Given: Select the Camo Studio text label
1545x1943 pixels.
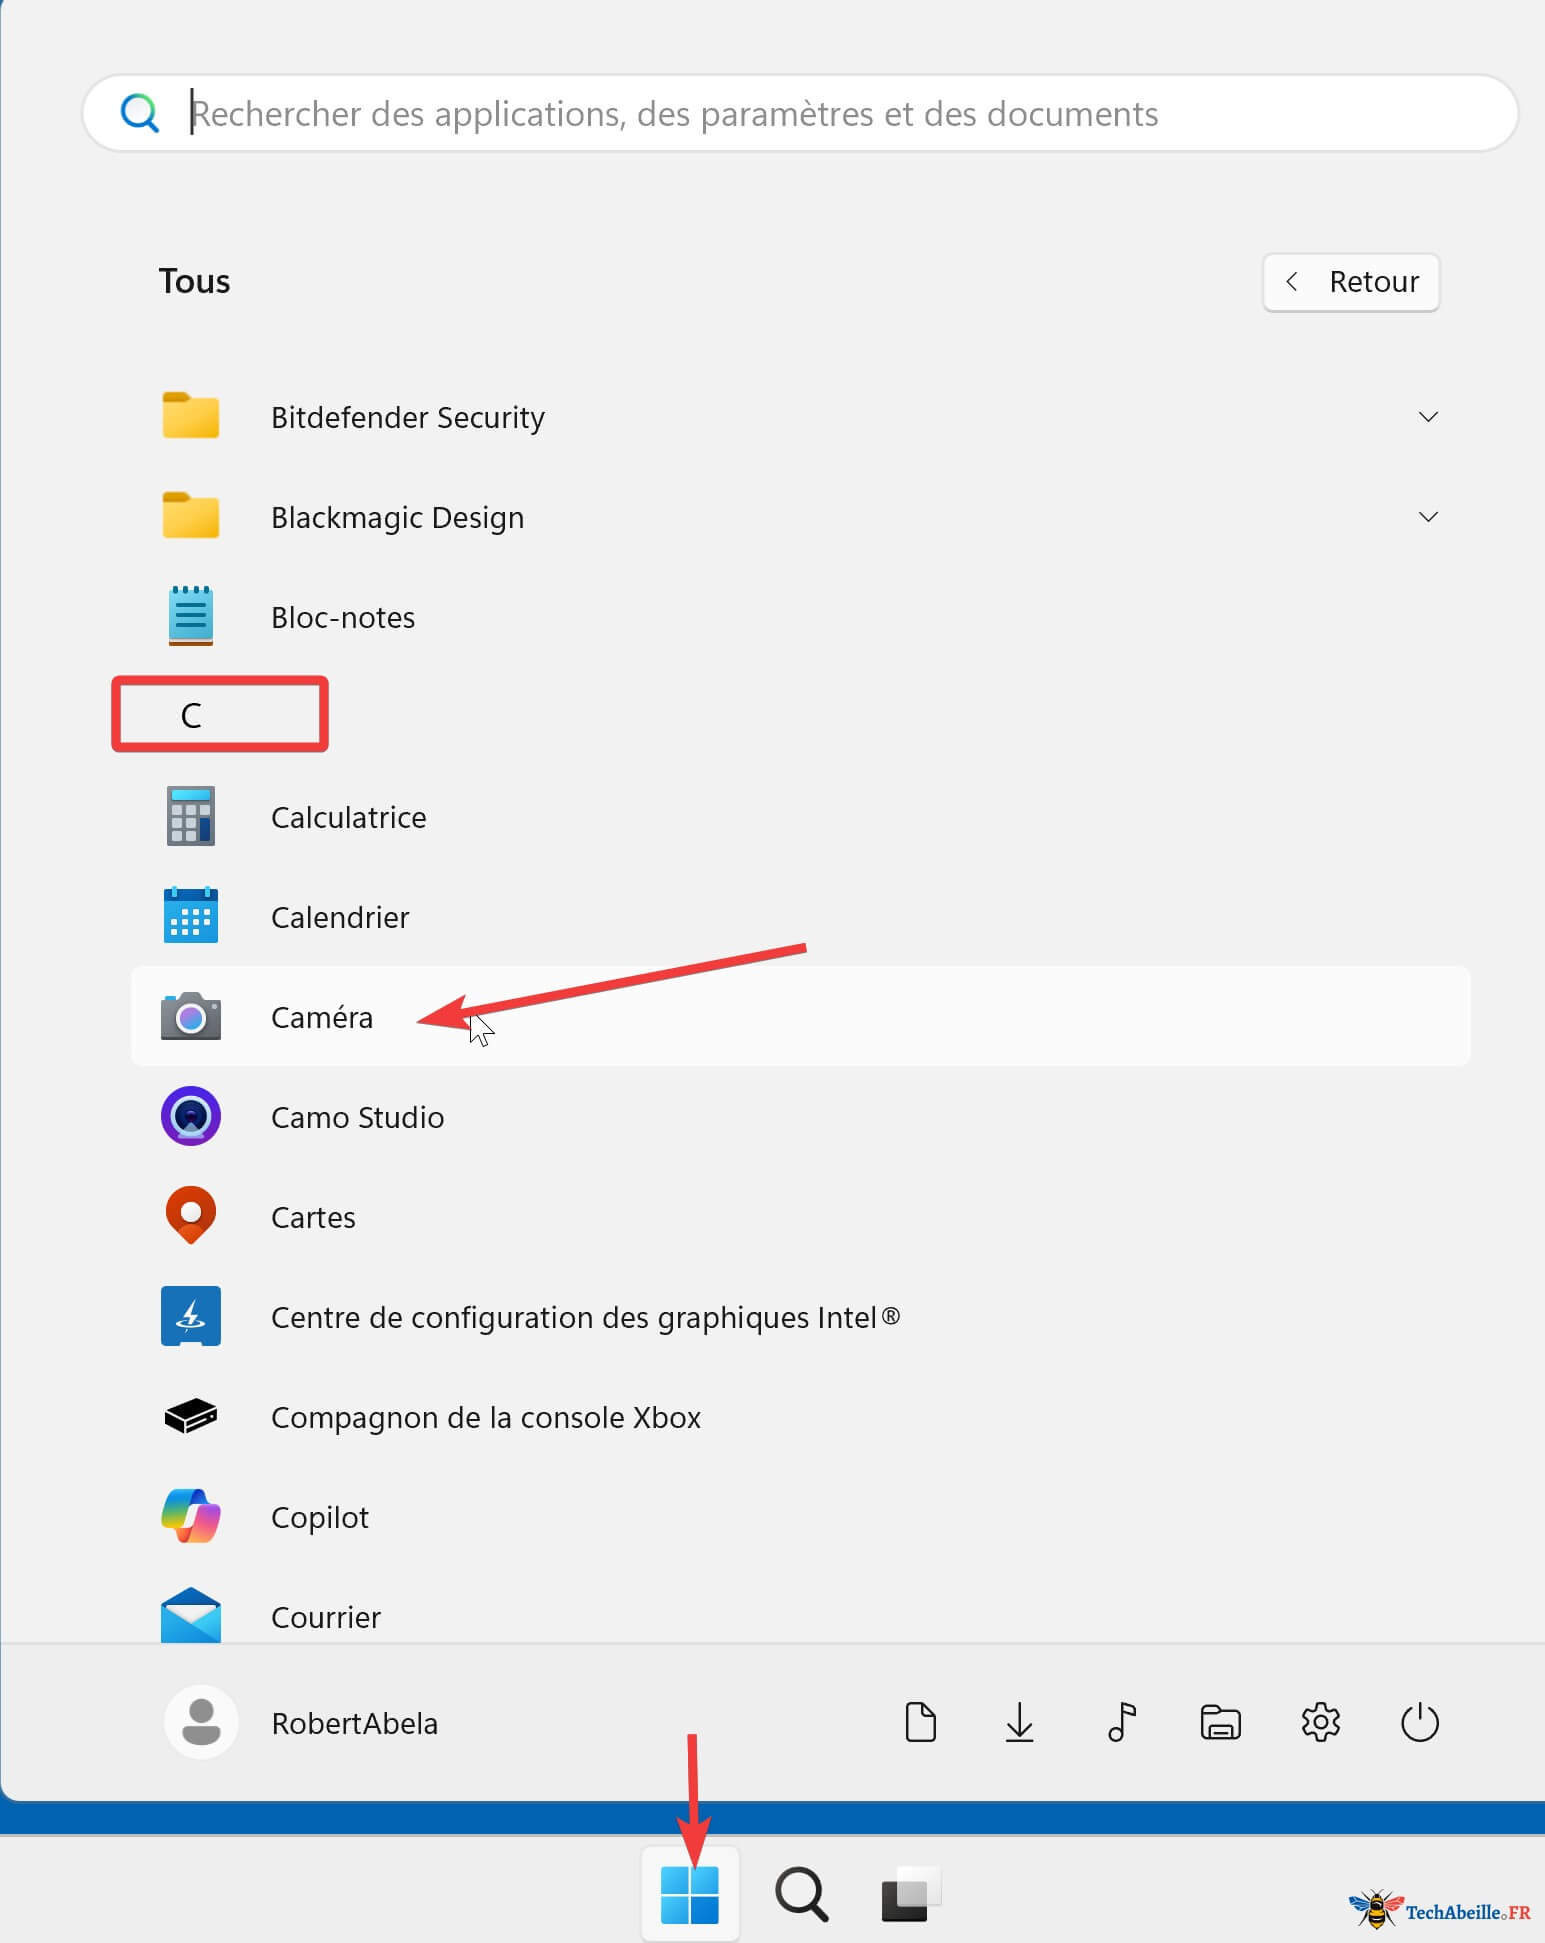Looking at the screenshot, I should tap(357, 1117).
